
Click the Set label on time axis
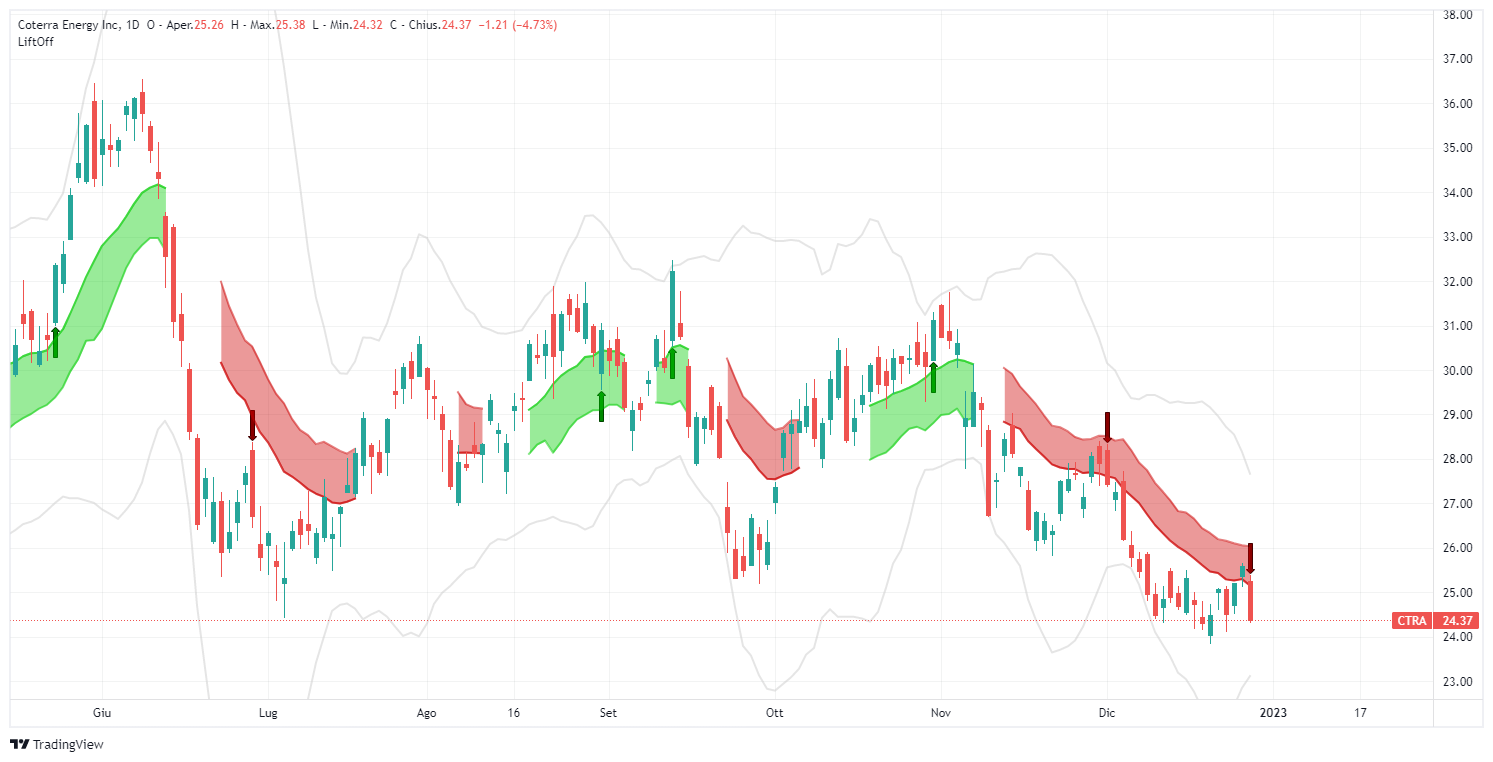point(608,714)
